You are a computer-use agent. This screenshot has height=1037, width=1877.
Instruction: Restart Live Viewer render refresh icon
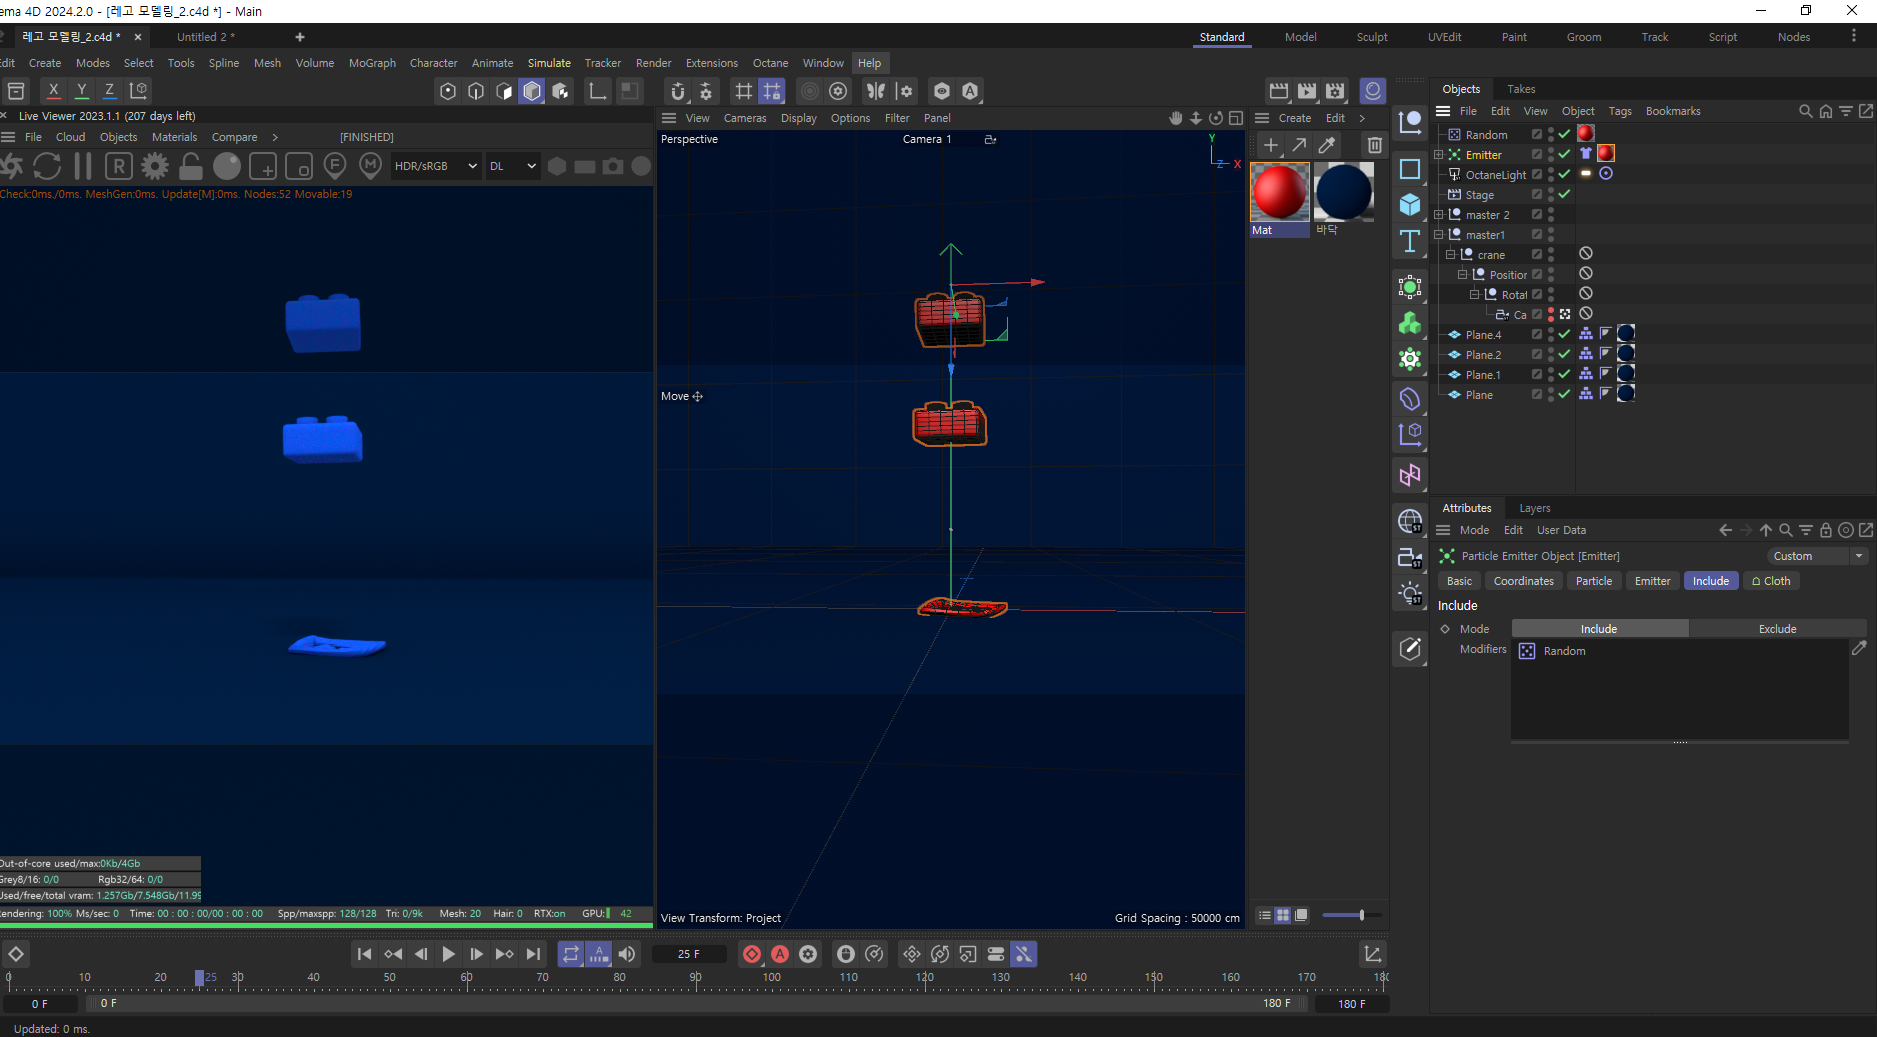pos(47,166)
